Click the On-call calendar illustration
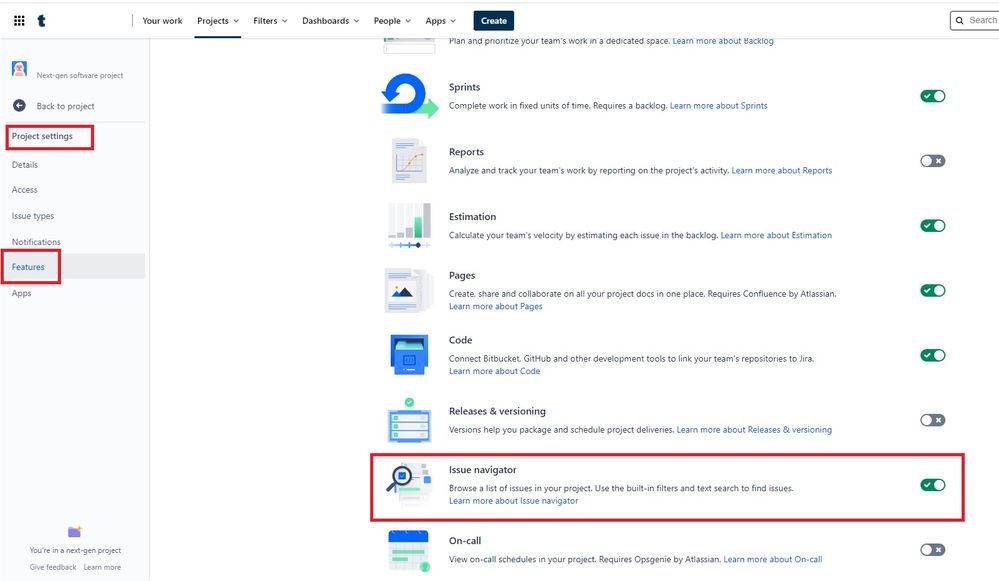The image size is (999, 581). (x=409, y=550)
